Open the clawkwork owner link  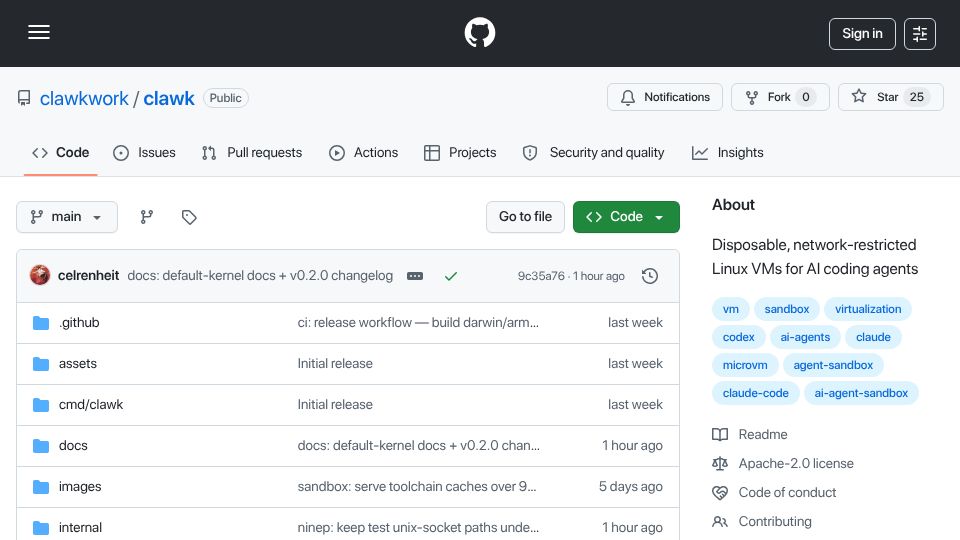[84, 98]
